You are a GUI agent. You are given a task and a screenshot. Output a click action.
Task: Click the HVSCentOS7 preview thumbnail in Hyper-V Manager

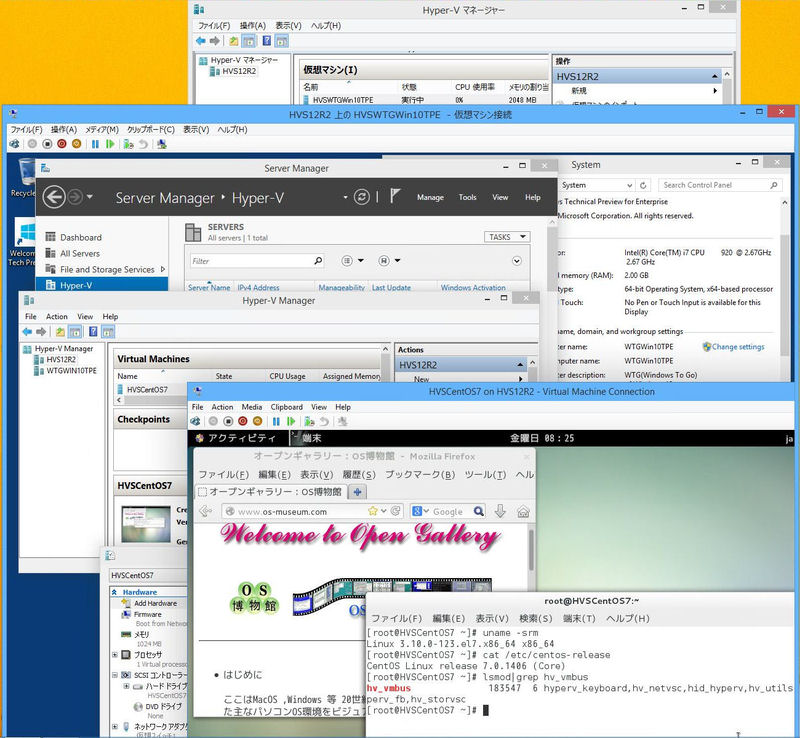coord(146,524)
